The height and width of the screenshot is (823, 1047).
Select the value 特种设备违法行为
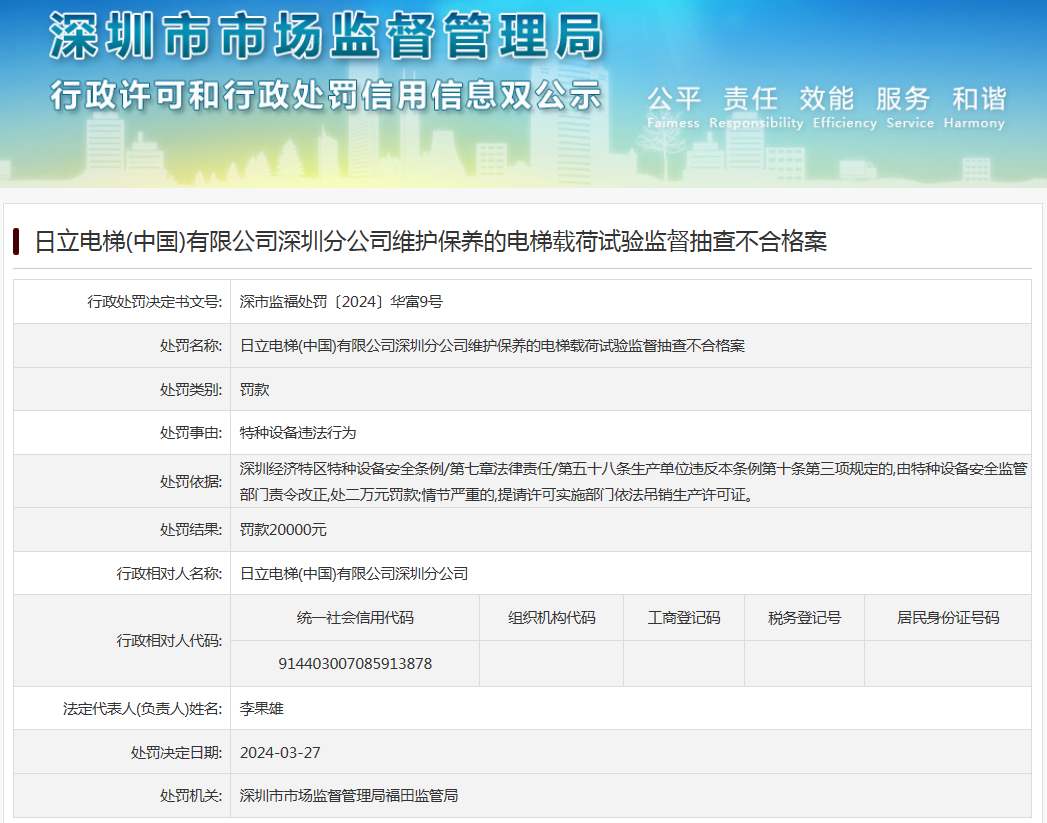click(298, 433)
